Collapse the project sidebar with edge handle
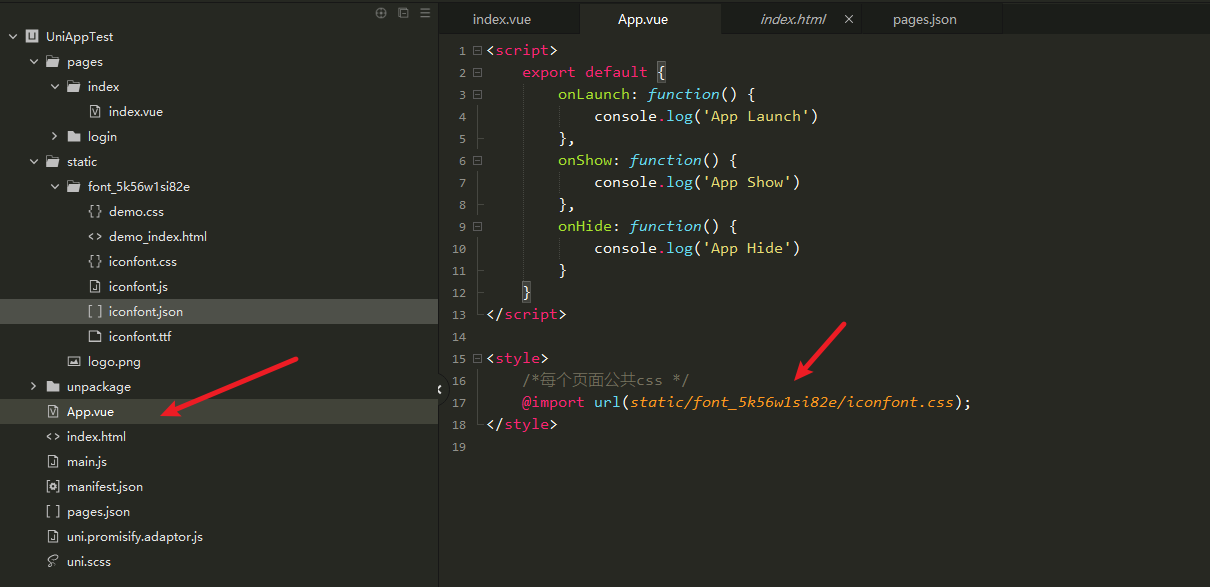This screenshot has width=1210, height=587. (439, 388)
